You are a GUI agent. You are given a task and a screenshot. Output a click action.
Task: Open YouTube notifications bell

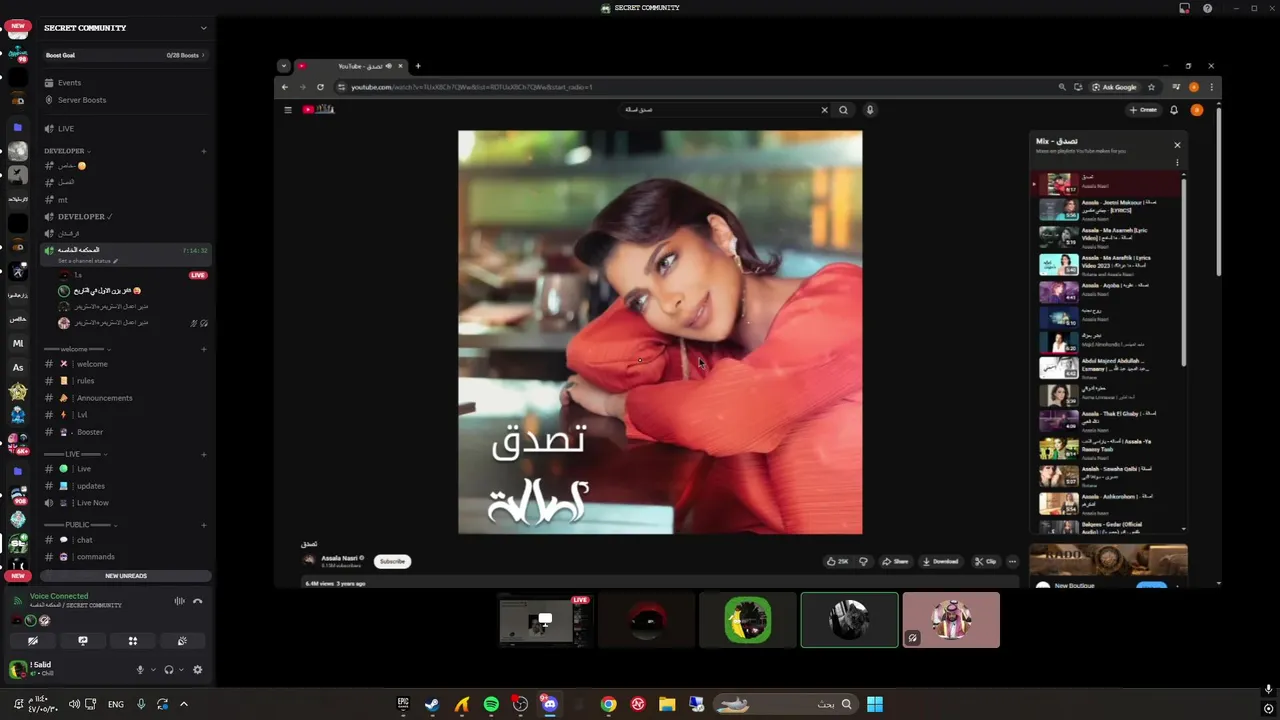[1174, 110]
